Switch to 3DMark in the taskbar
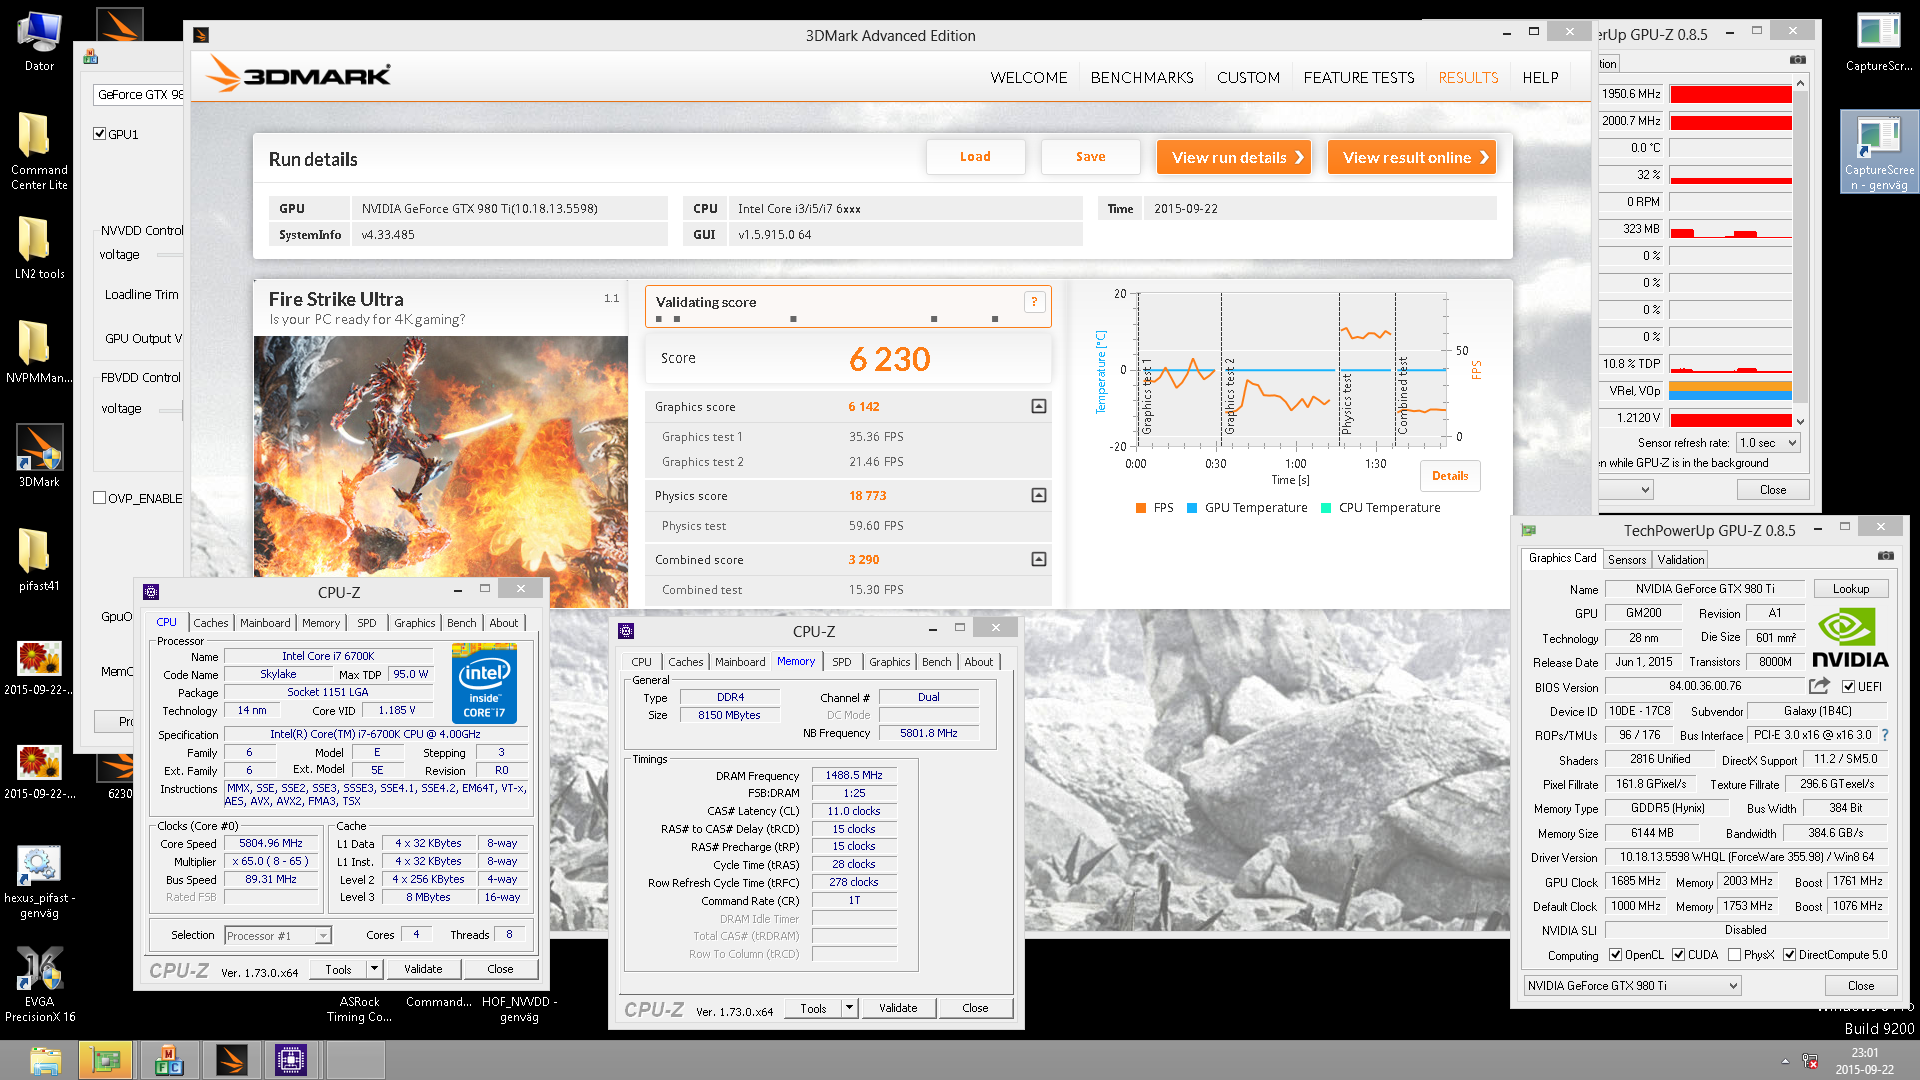 point(231,1060)
